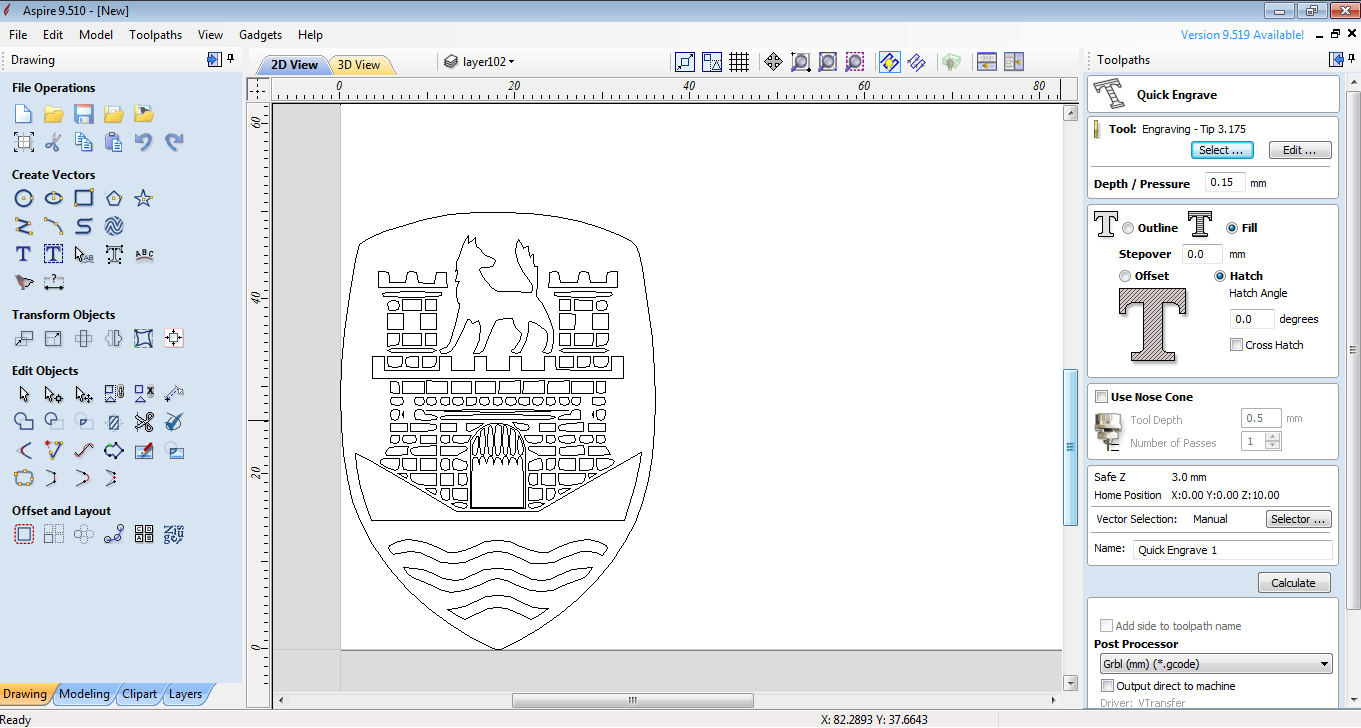Select the Outline radio button
Viewport: 1361px width, 728px height.
(1128, 228)
